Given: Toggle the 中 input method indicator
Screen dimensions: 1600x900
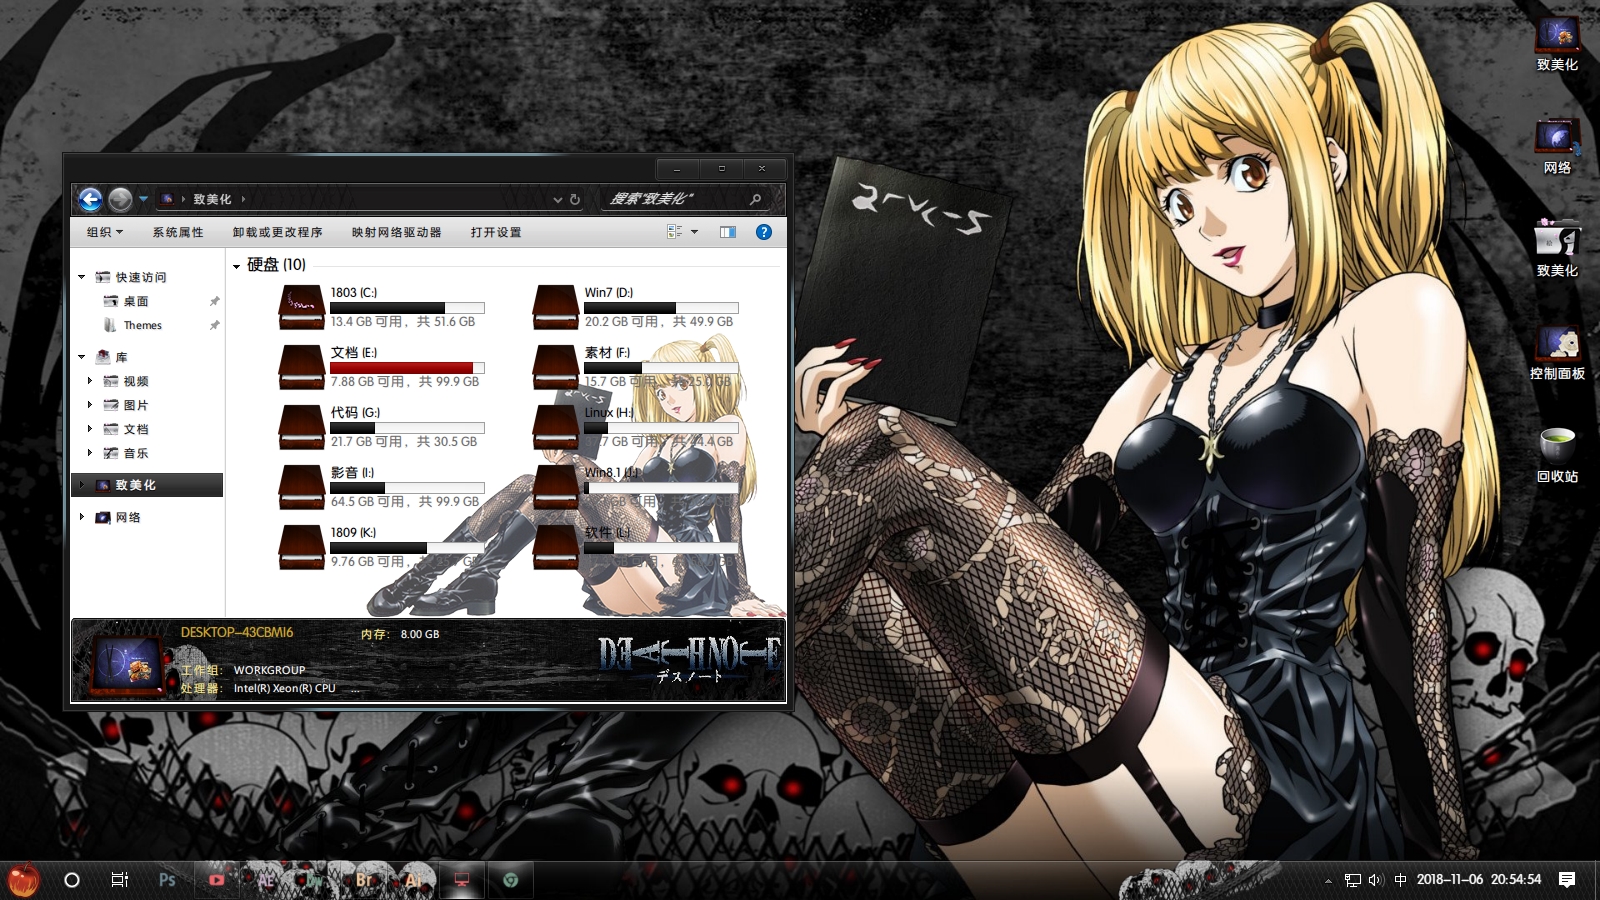Looking at the screenshot, I should point(1400,880).
